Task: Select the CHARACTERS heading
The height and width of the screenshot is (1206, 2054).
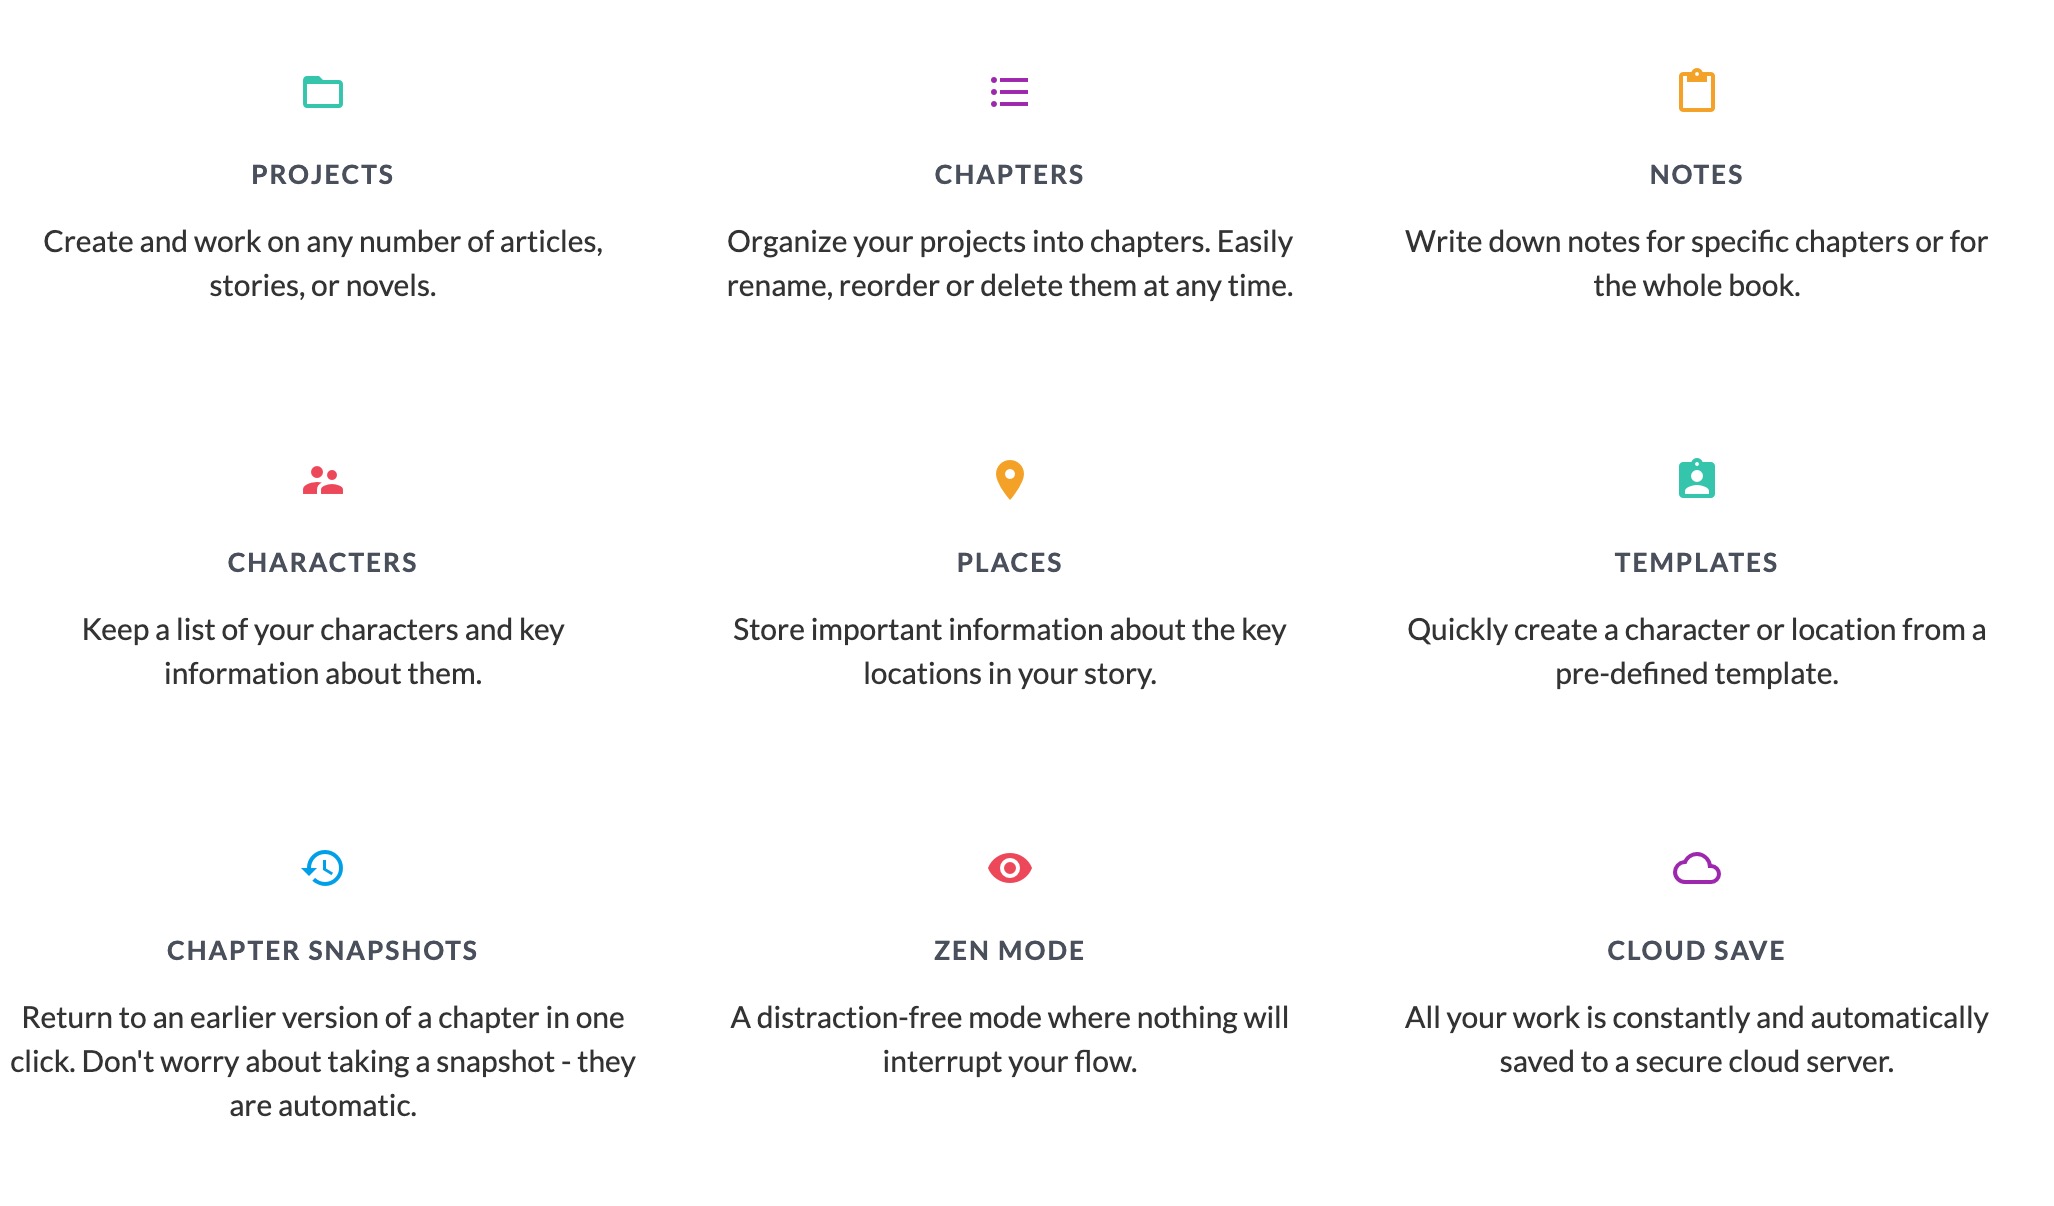Action: pyautogui.click(x=322, y=563)
